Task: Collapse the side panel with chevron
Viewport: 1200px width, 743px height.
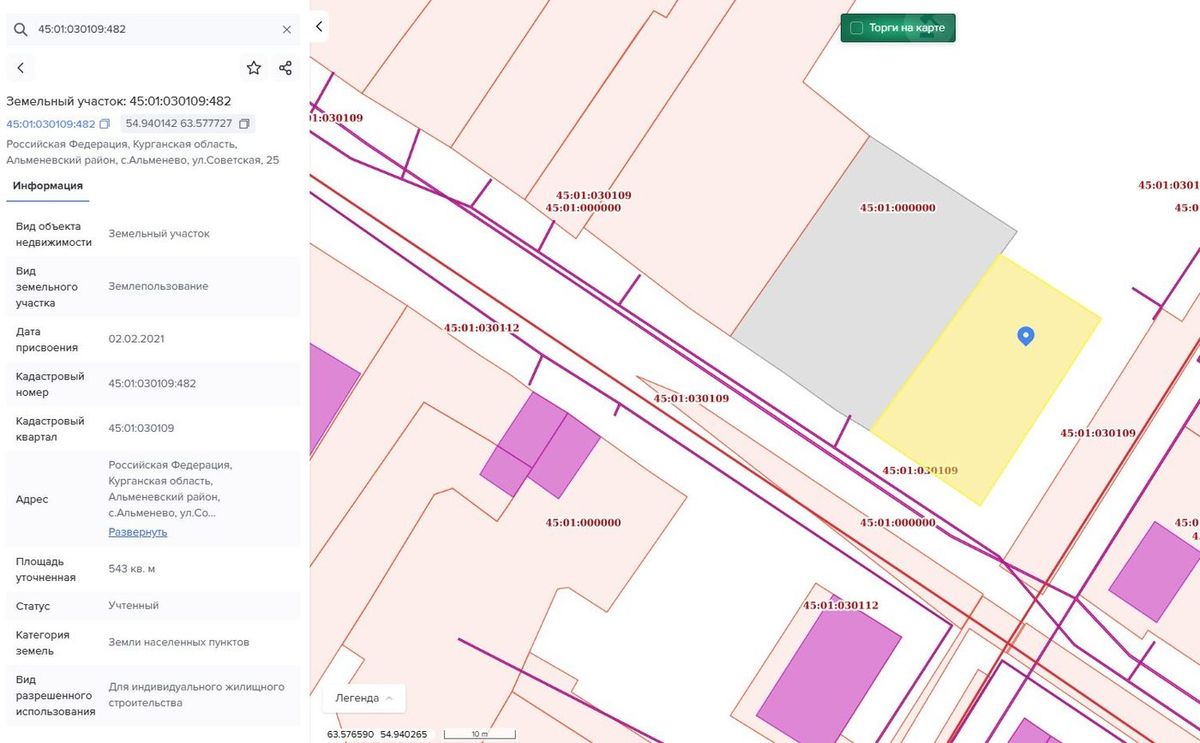Action: tap(319, 27)
